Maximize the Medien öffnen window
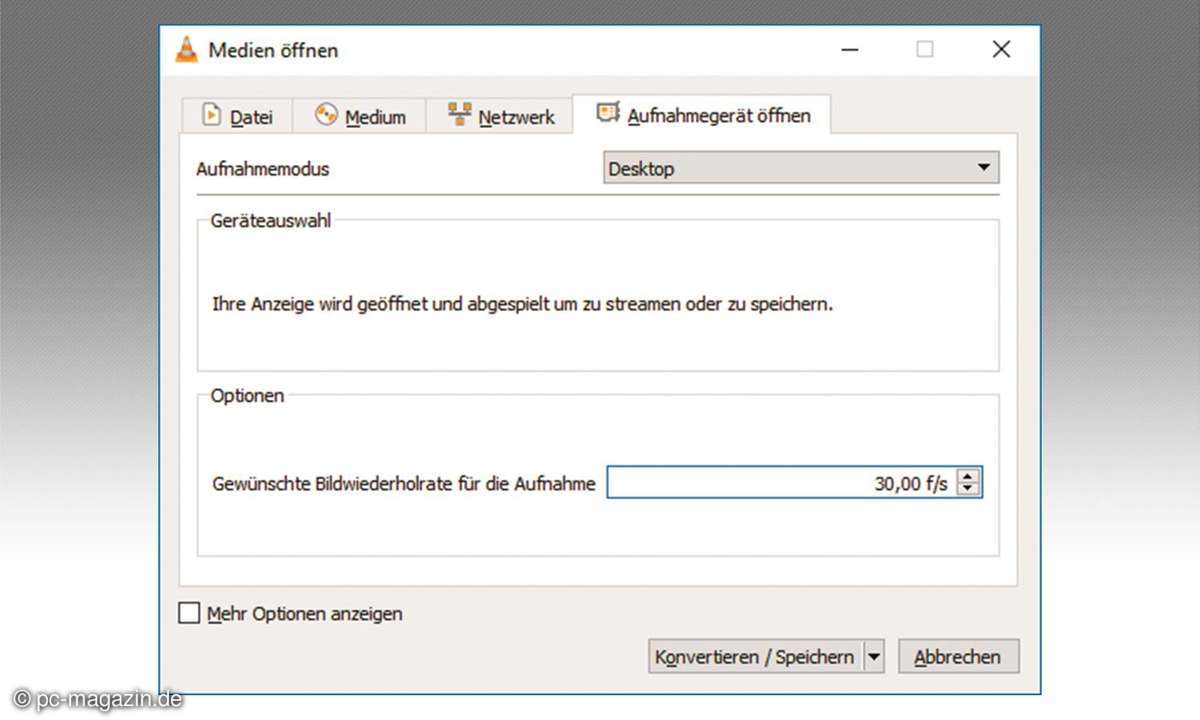This screenshot has height=720, width=1200. [x=925, y=49]
